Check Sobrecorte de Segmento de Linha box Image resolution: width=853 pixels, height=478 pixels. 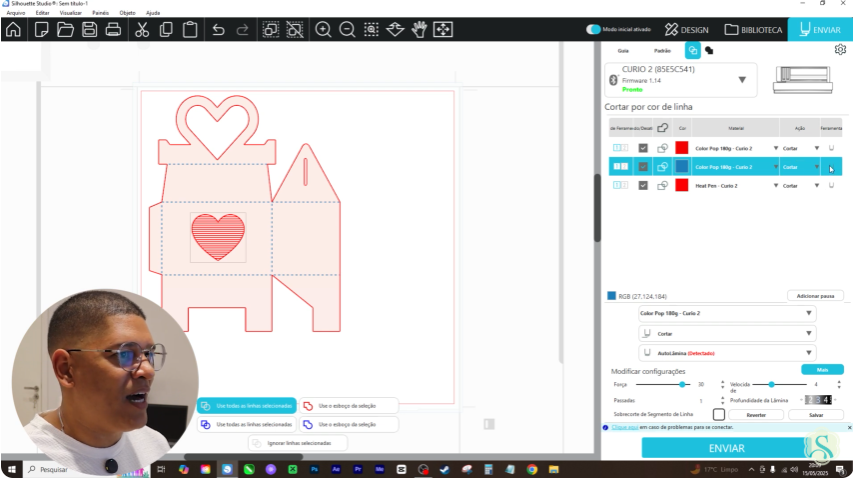pyautogui.click(x=719, y=414)
